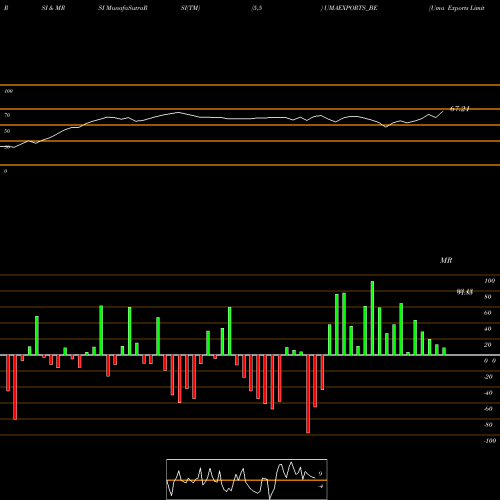
Task: Click the RSI axis label 100 on the left
Action: tap(8, 91)
